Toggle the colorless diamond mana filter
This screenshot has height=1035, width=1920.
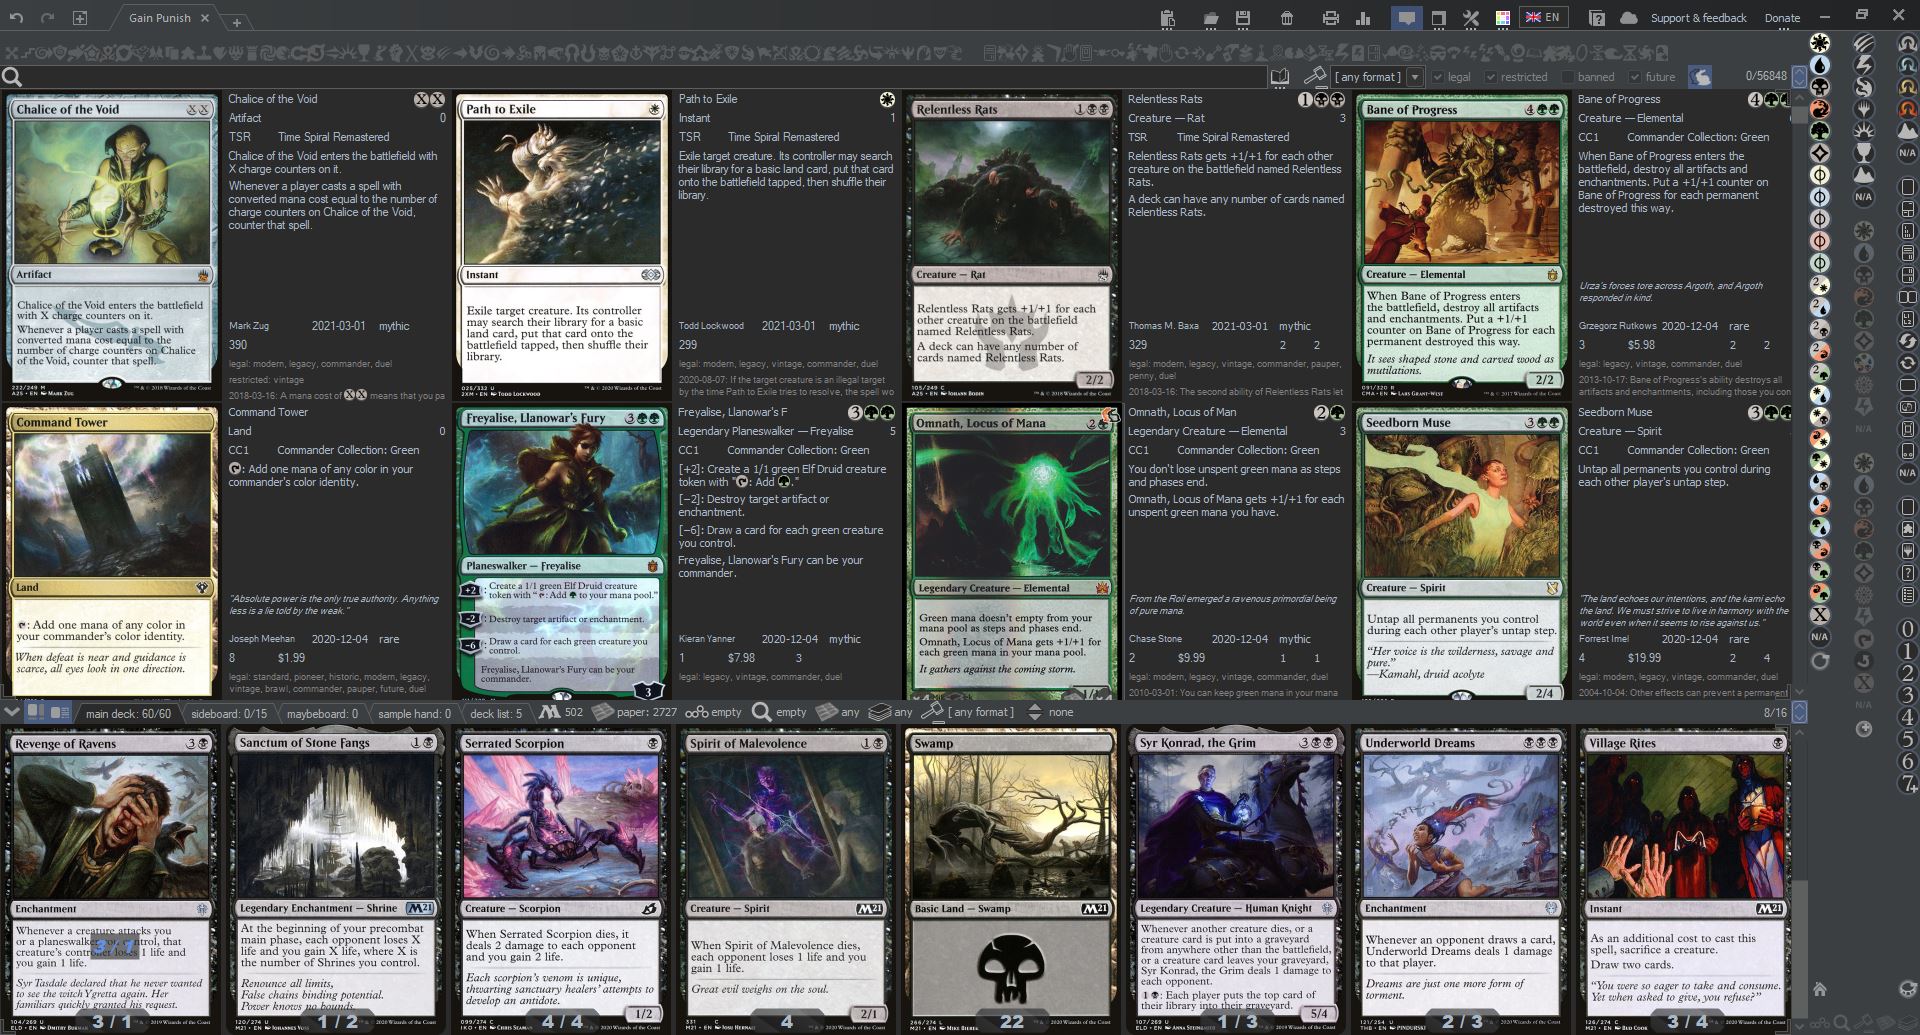click(x=1820, y=152)
